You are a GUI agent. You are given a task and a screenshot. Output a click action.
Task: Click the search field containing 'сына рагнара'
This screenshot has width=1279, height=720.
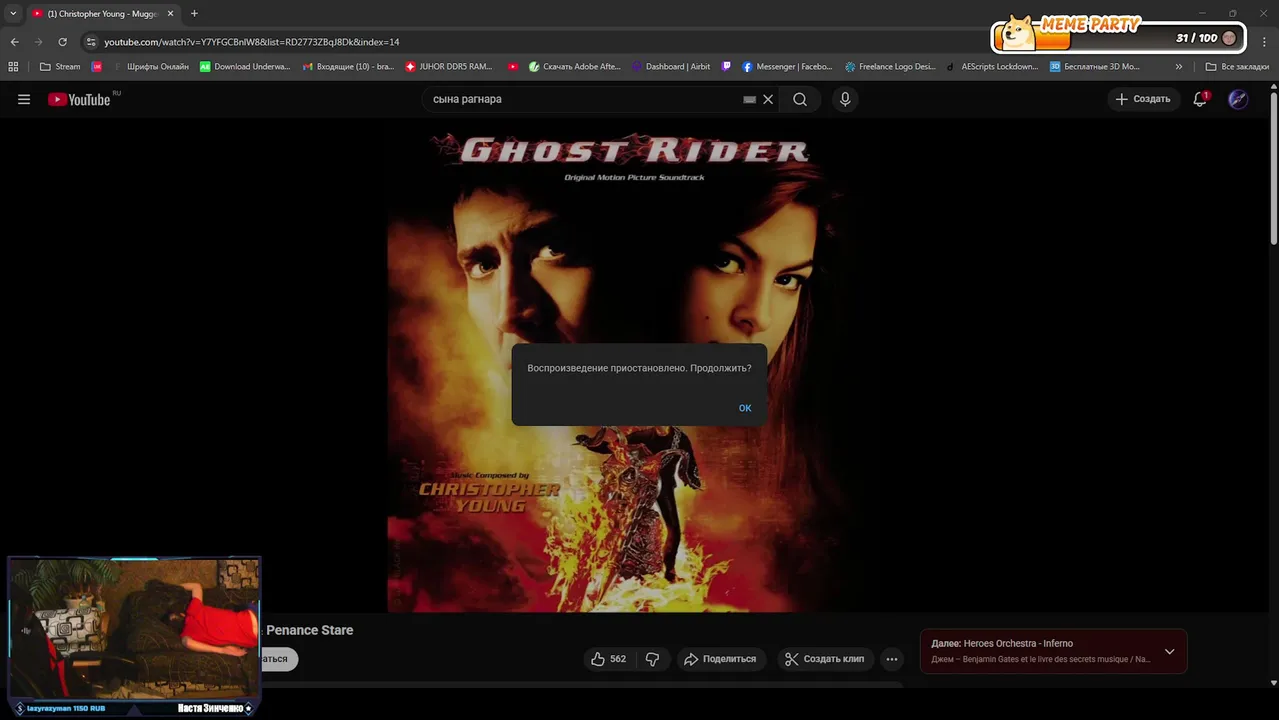click(585, 99)
